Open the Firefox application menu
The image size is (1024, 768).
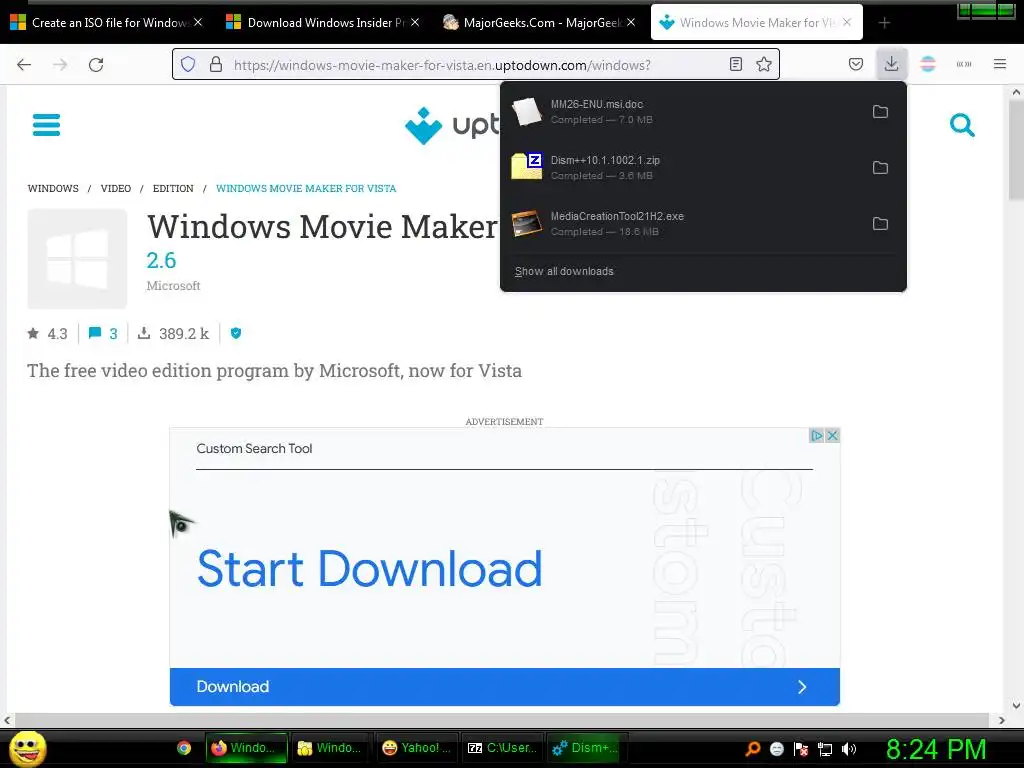[x=999, y=64]
